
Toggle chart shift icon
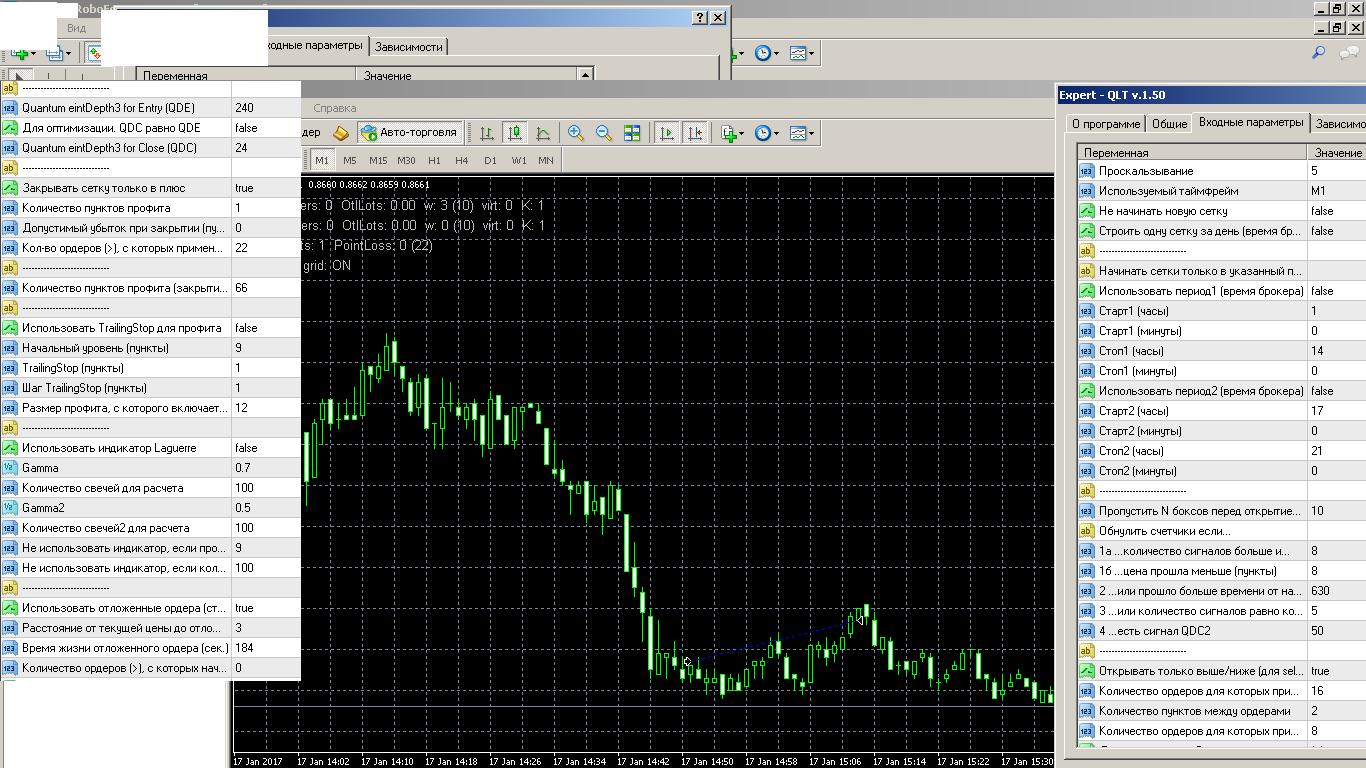tap(695, 133)
